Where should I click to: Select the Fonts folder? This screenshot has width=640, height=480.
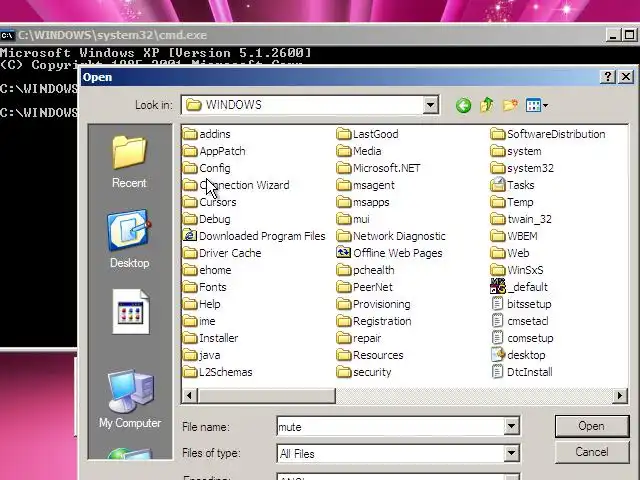pyautogui.click(x=204, y=287)
